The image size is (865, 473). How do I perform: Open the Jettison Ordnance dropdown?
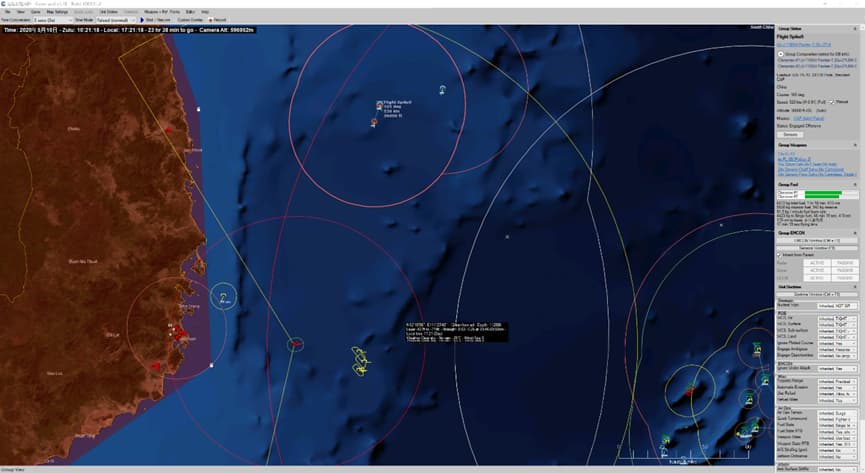tap(837, 457)
